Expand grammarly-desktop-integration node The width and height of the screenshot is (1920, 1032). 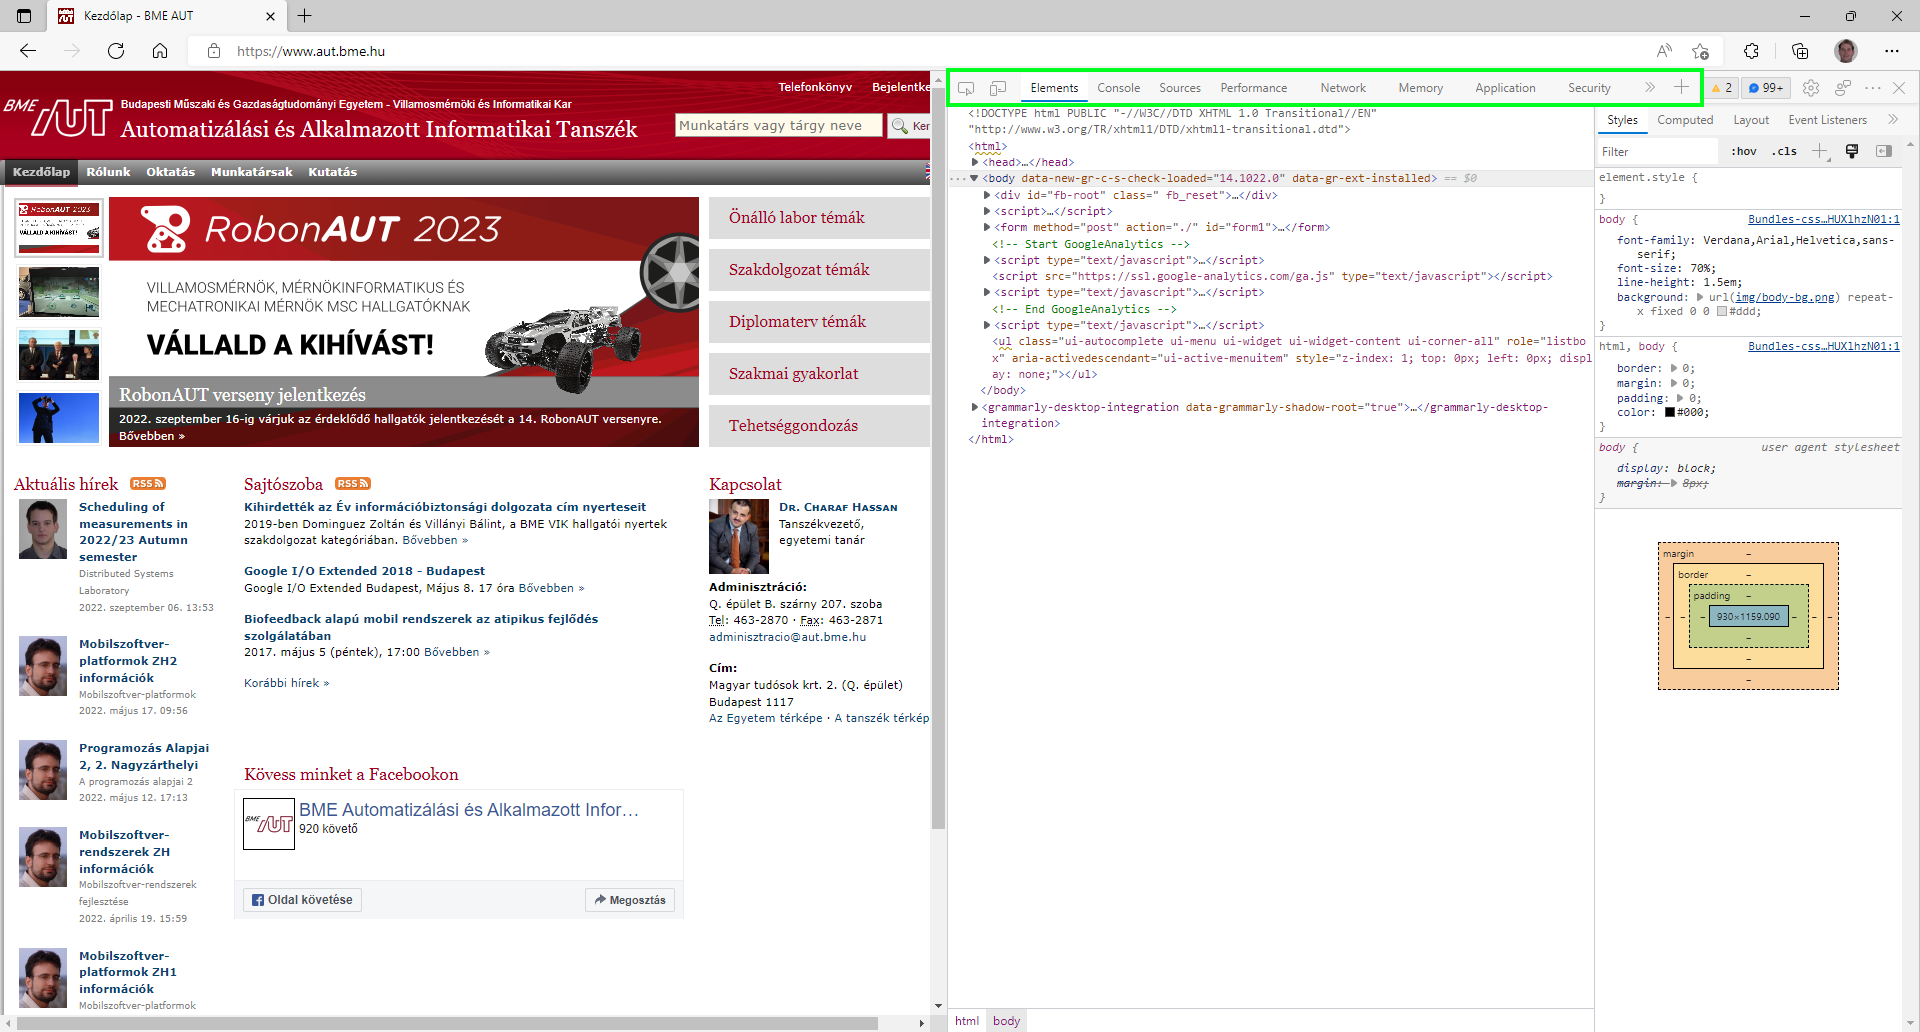click(x=975, y=407)
